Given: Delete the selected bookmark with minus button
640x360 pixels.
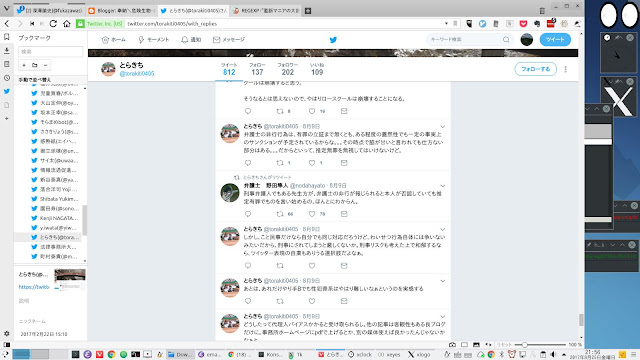Looking at the screenshot, I should click(45, 65).
